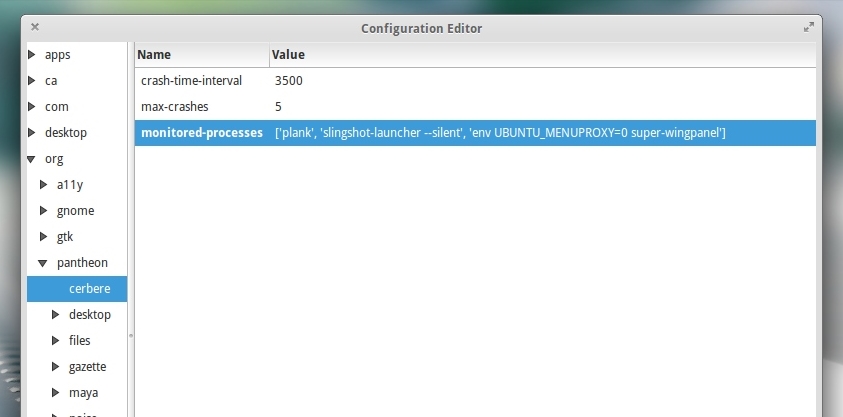Expand the top-level desktop node

point(32,132)
